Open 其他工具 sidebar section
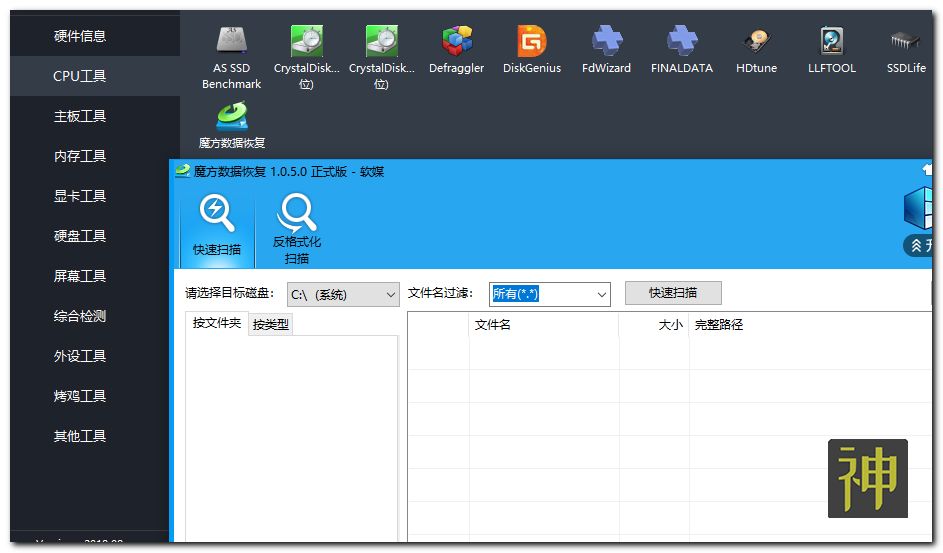This screenshot has width=943, height=553. coord(80,436)
